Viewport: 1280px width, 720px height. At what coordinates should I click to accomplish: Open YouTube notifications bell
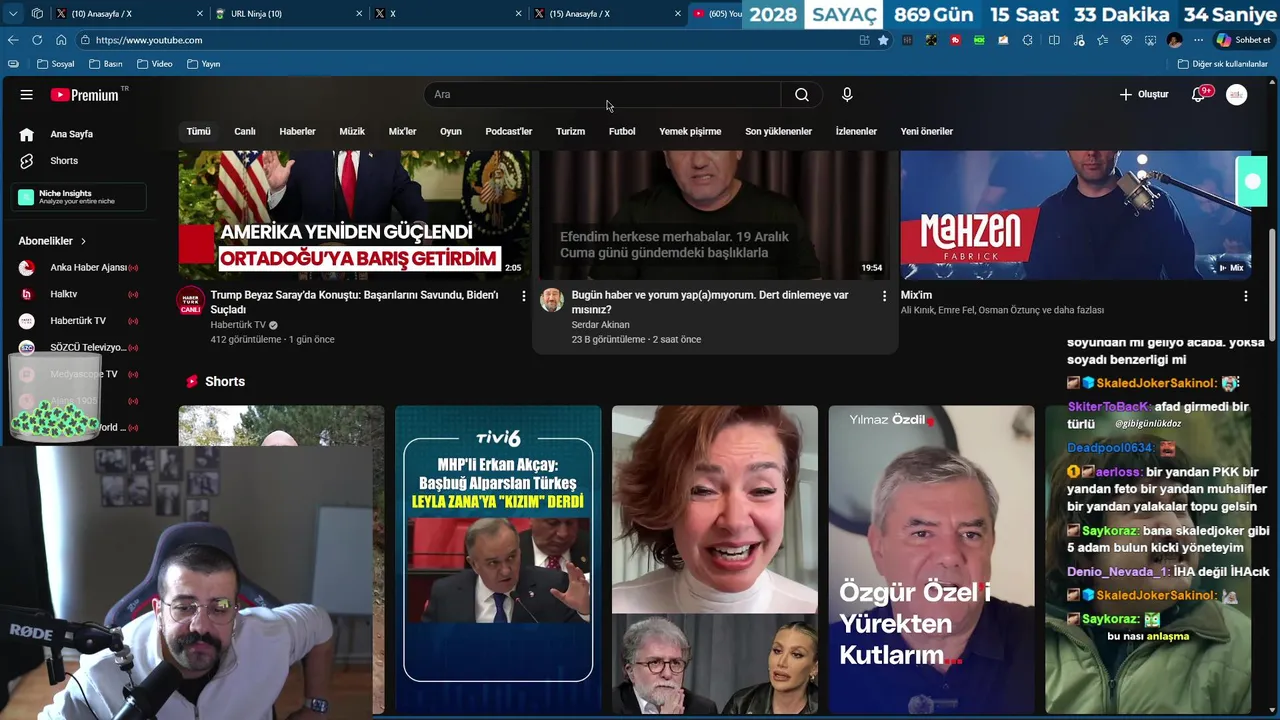pos(1198,94)
